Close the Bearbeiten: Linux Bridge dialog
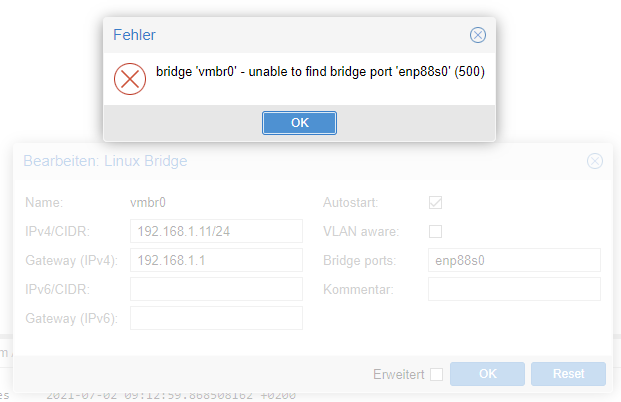The height and width of the screenshot is (402, 621). tap(595, 161)
